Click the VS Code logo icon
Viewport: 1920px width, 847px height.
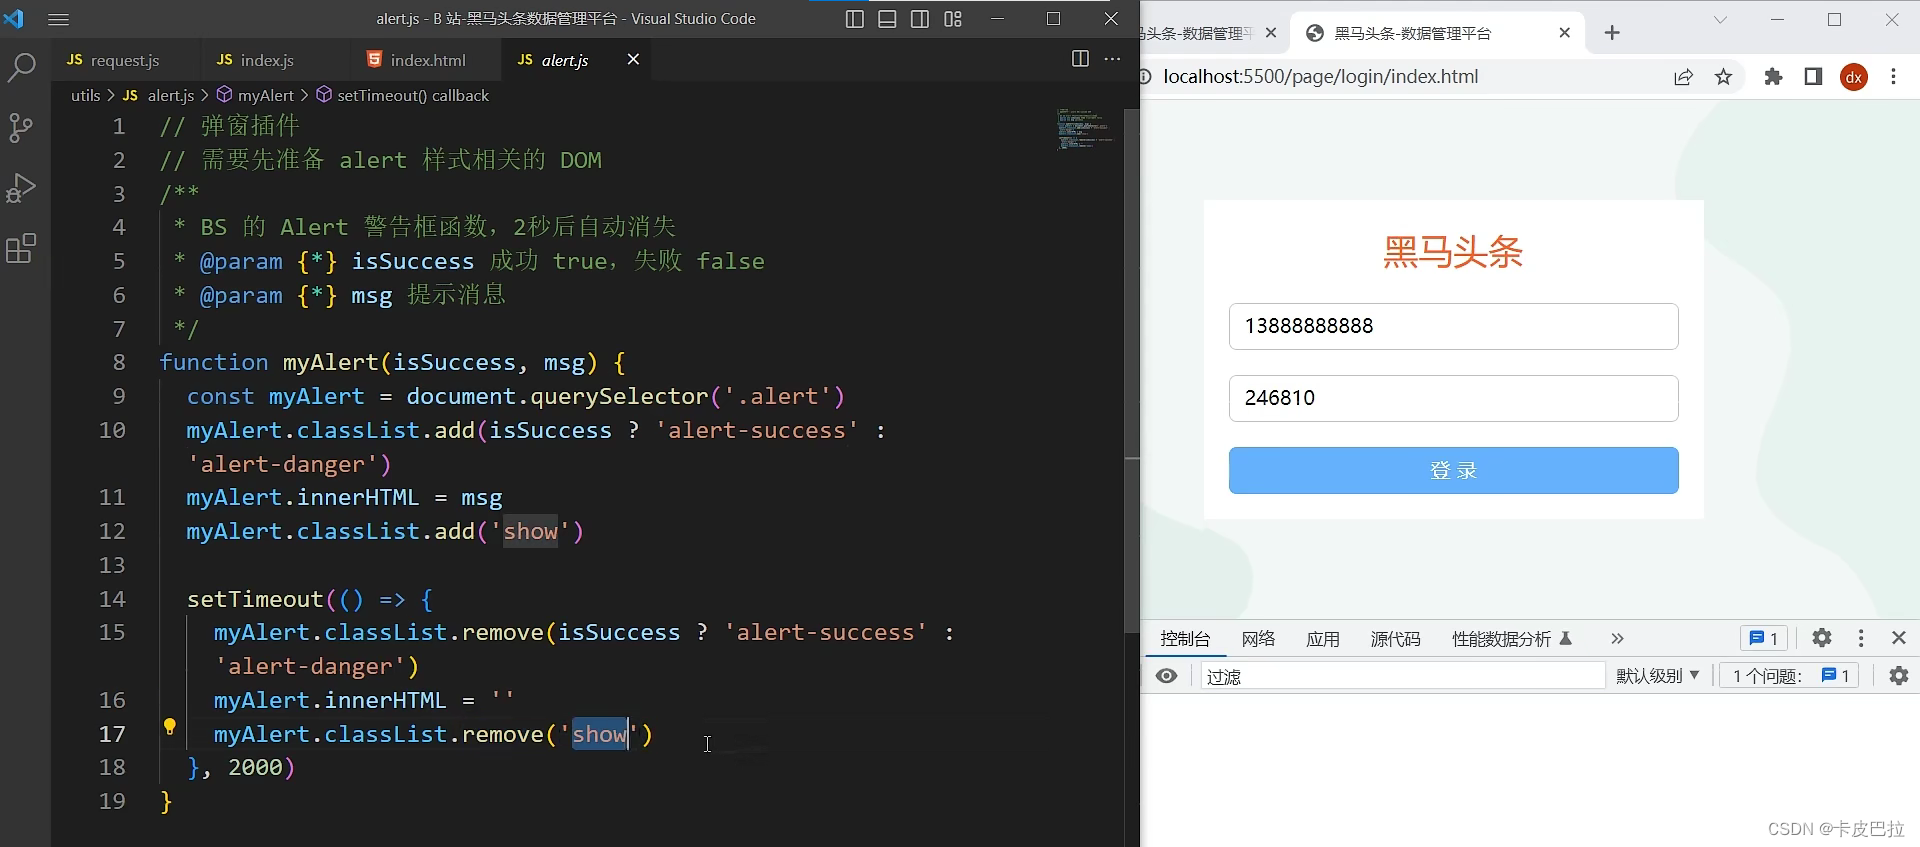14,18
